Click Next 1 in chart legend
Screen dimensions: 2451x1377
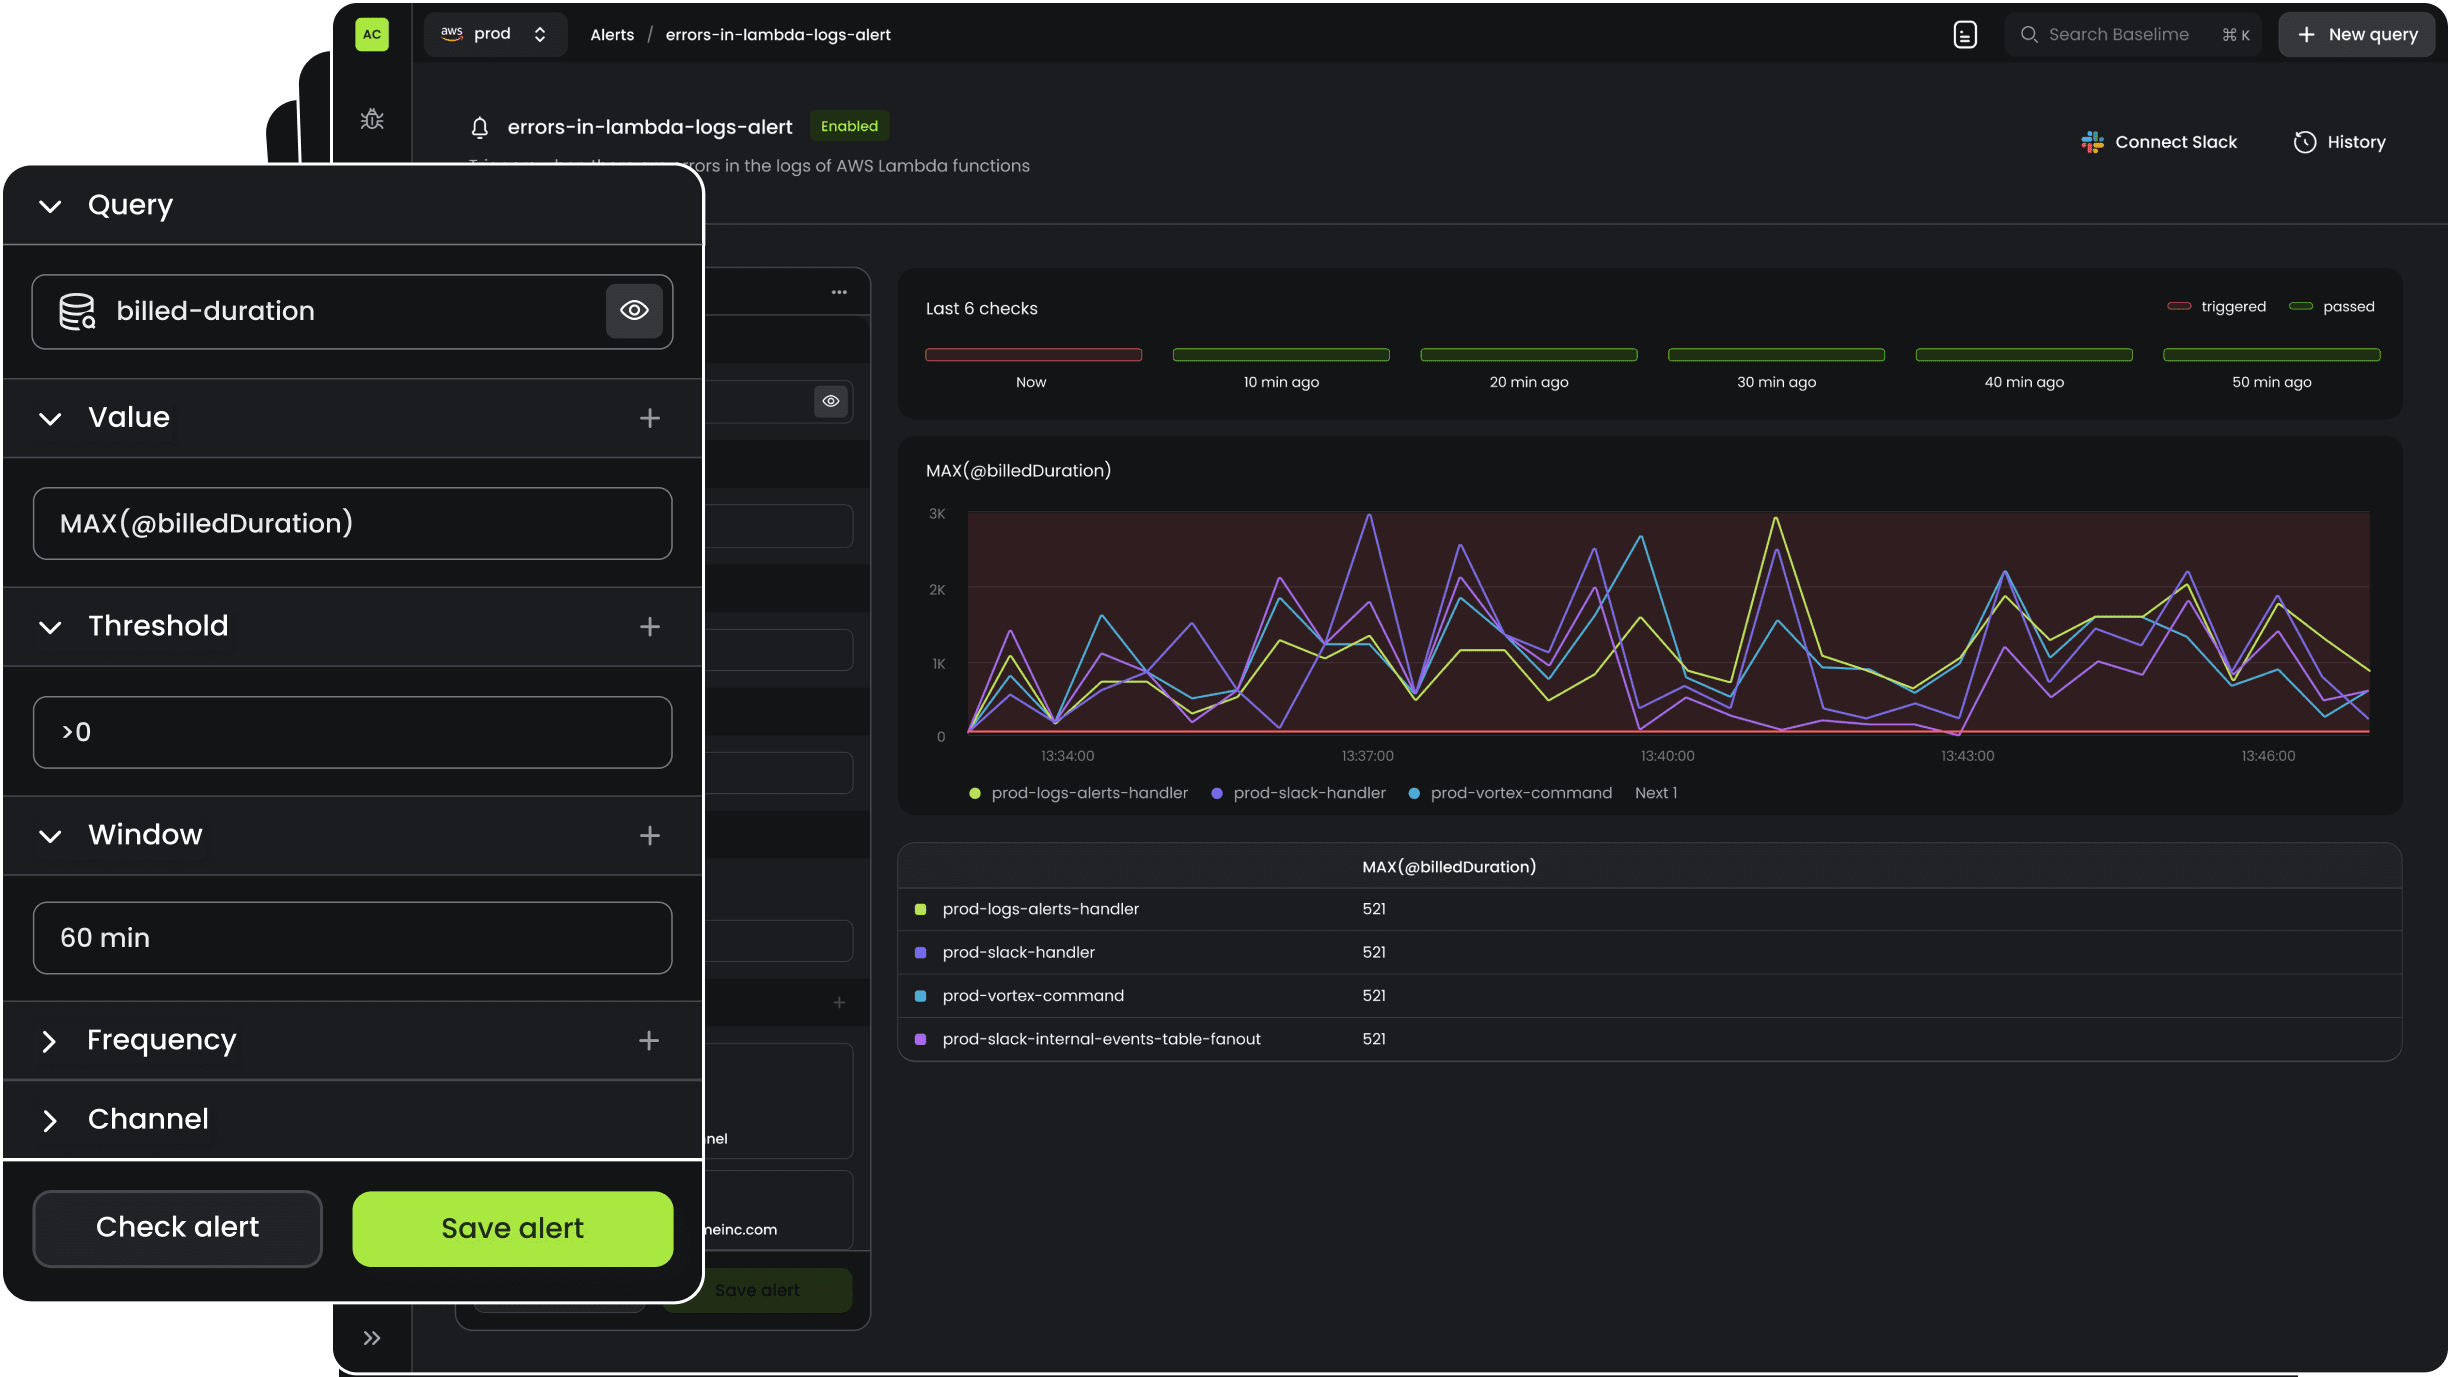pyautogui.click(x=1655, y=793)
